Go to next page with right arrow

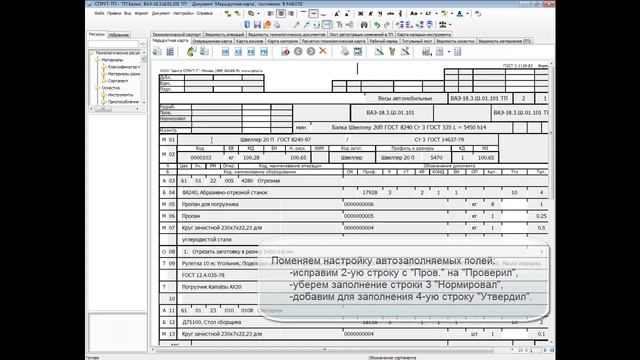[311, 51]
